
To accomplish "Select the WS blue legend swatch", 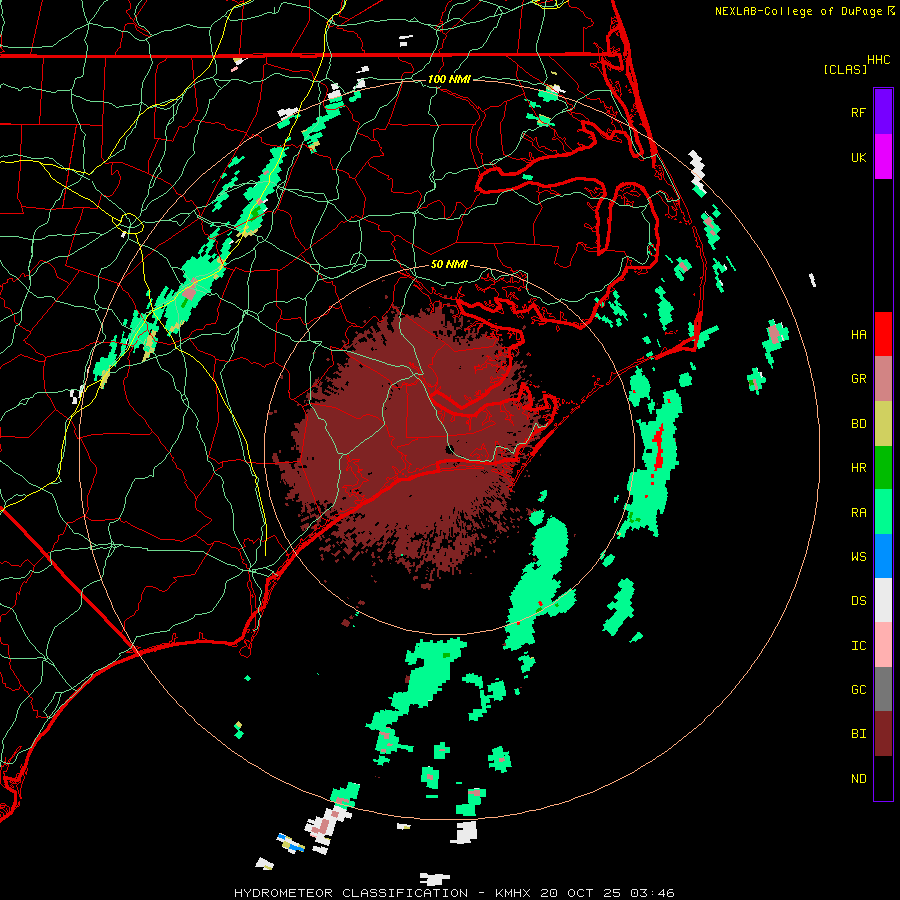I will (x=883, y=556).
